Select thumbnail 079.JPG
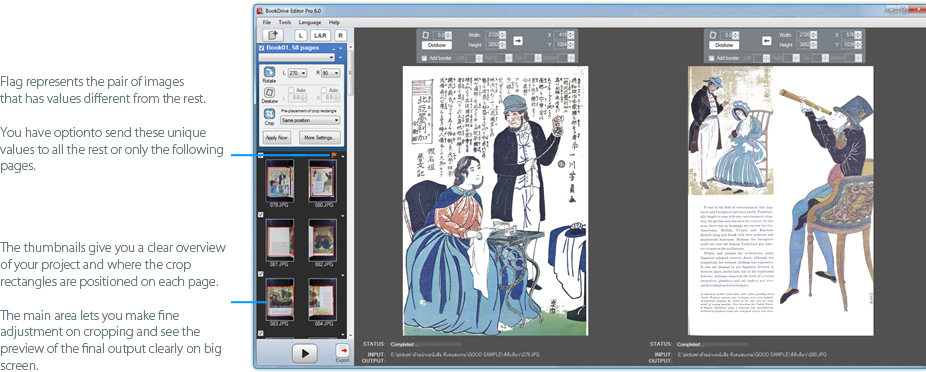This screenshot has width=926, height=372. point(280,181)
